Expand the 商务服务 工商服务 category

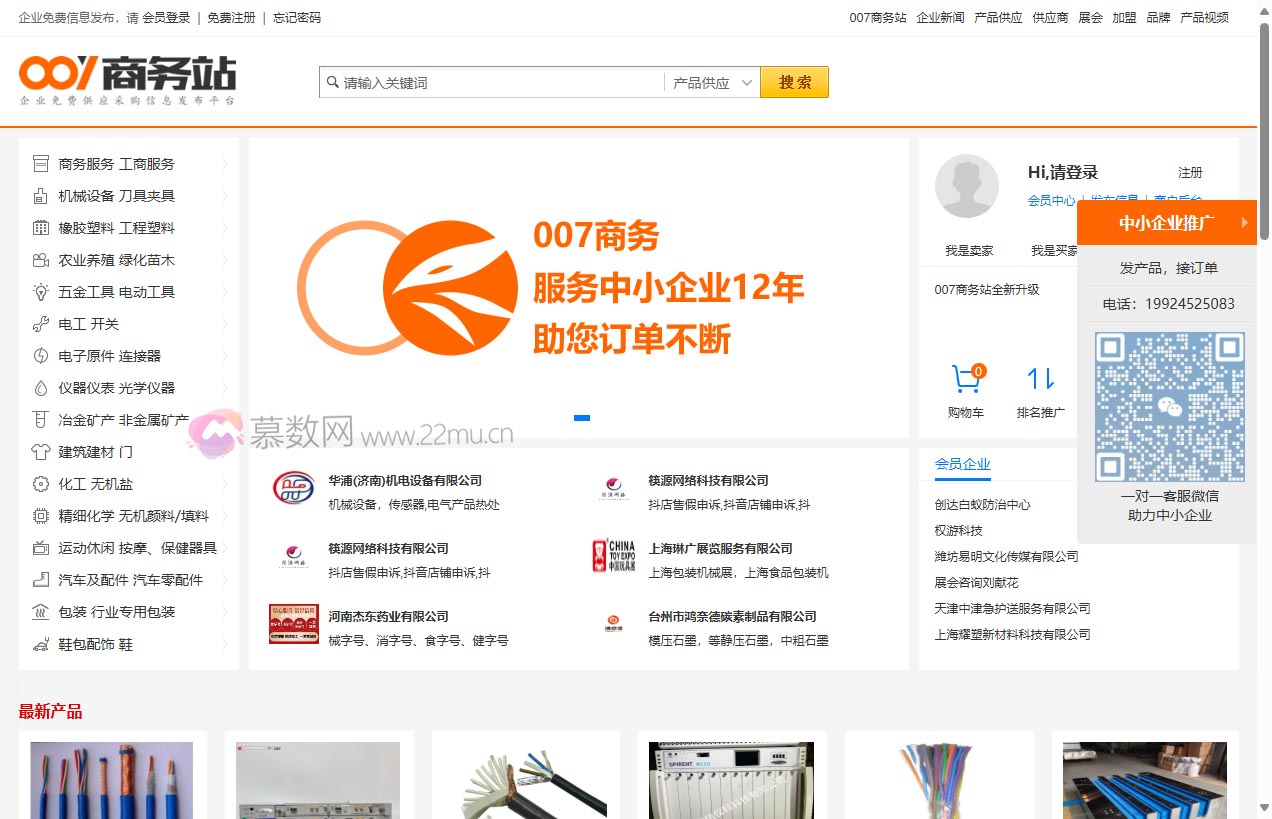coord(225,164)
